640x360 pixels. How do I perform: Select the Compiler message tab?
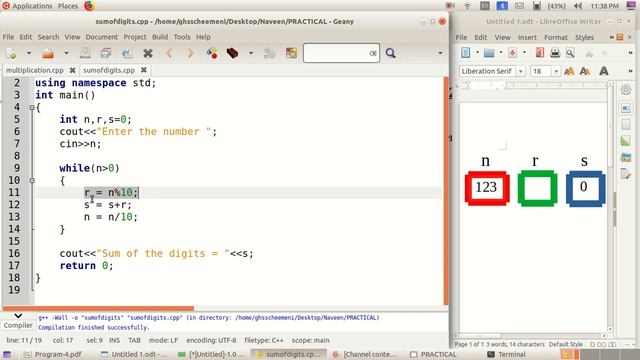18,325
